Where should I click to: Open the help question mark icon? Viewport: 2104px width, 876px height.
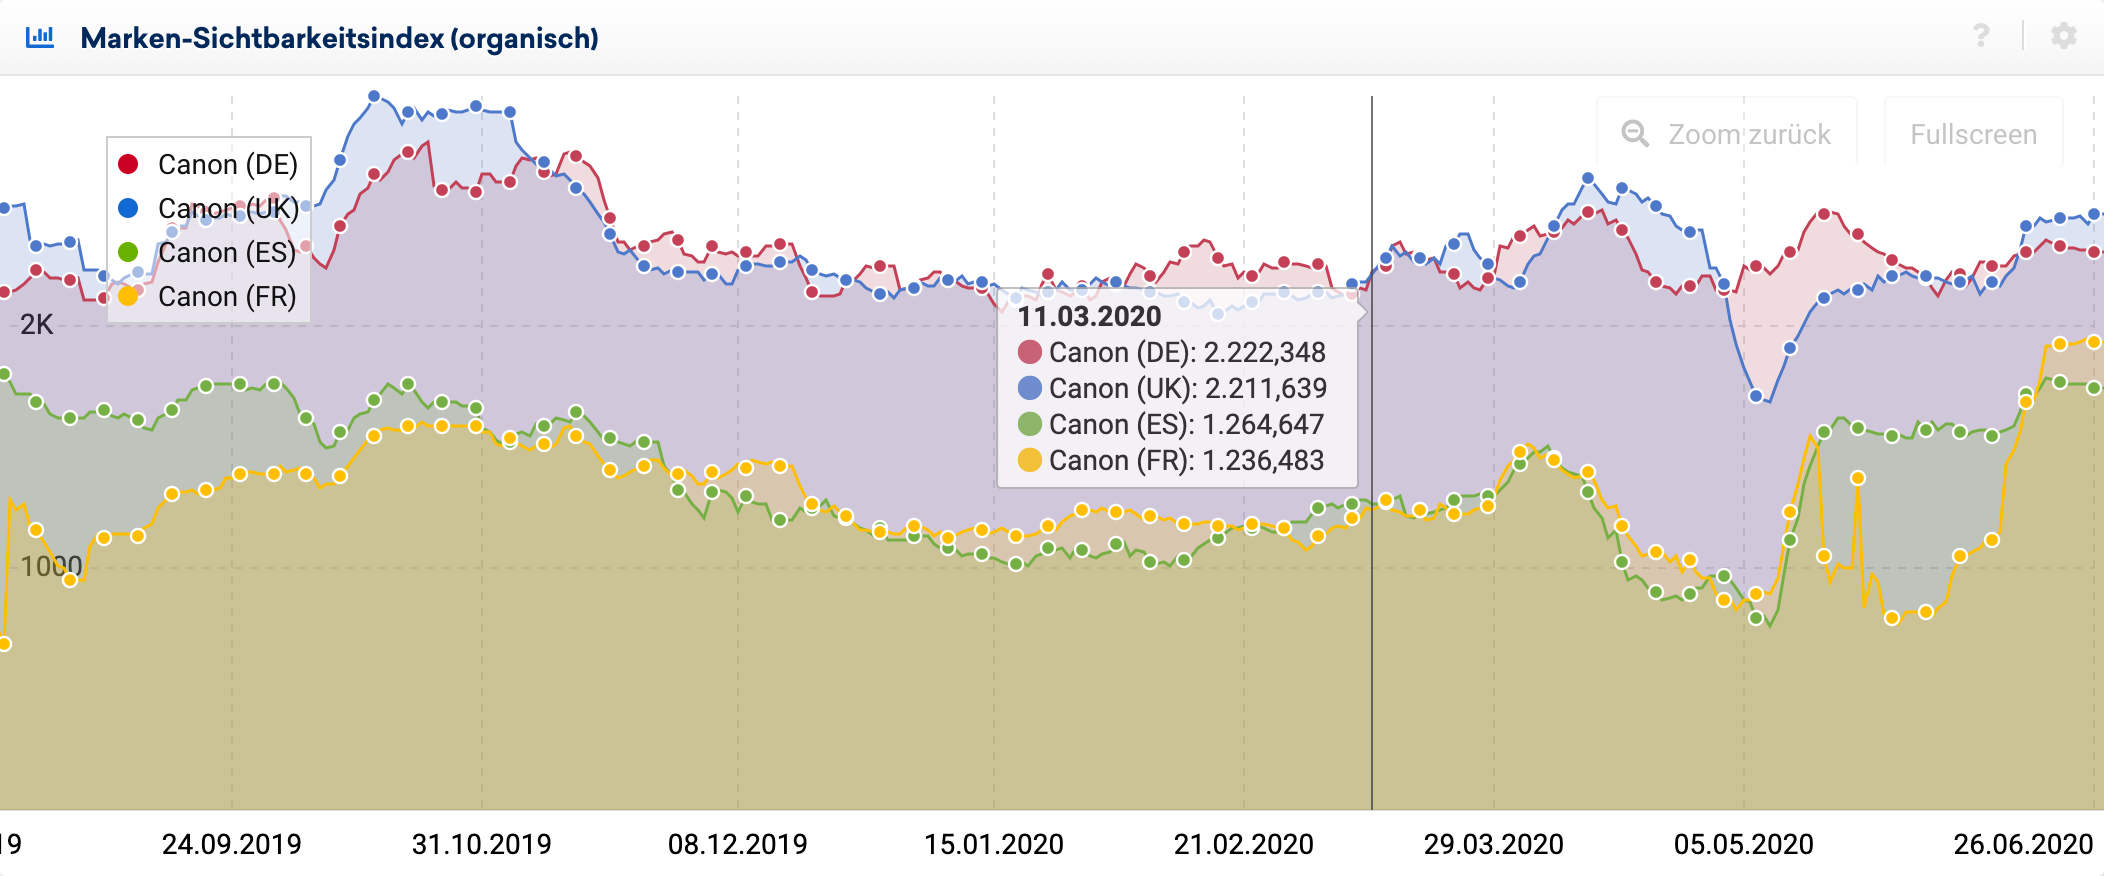[x=1980, y=36]
